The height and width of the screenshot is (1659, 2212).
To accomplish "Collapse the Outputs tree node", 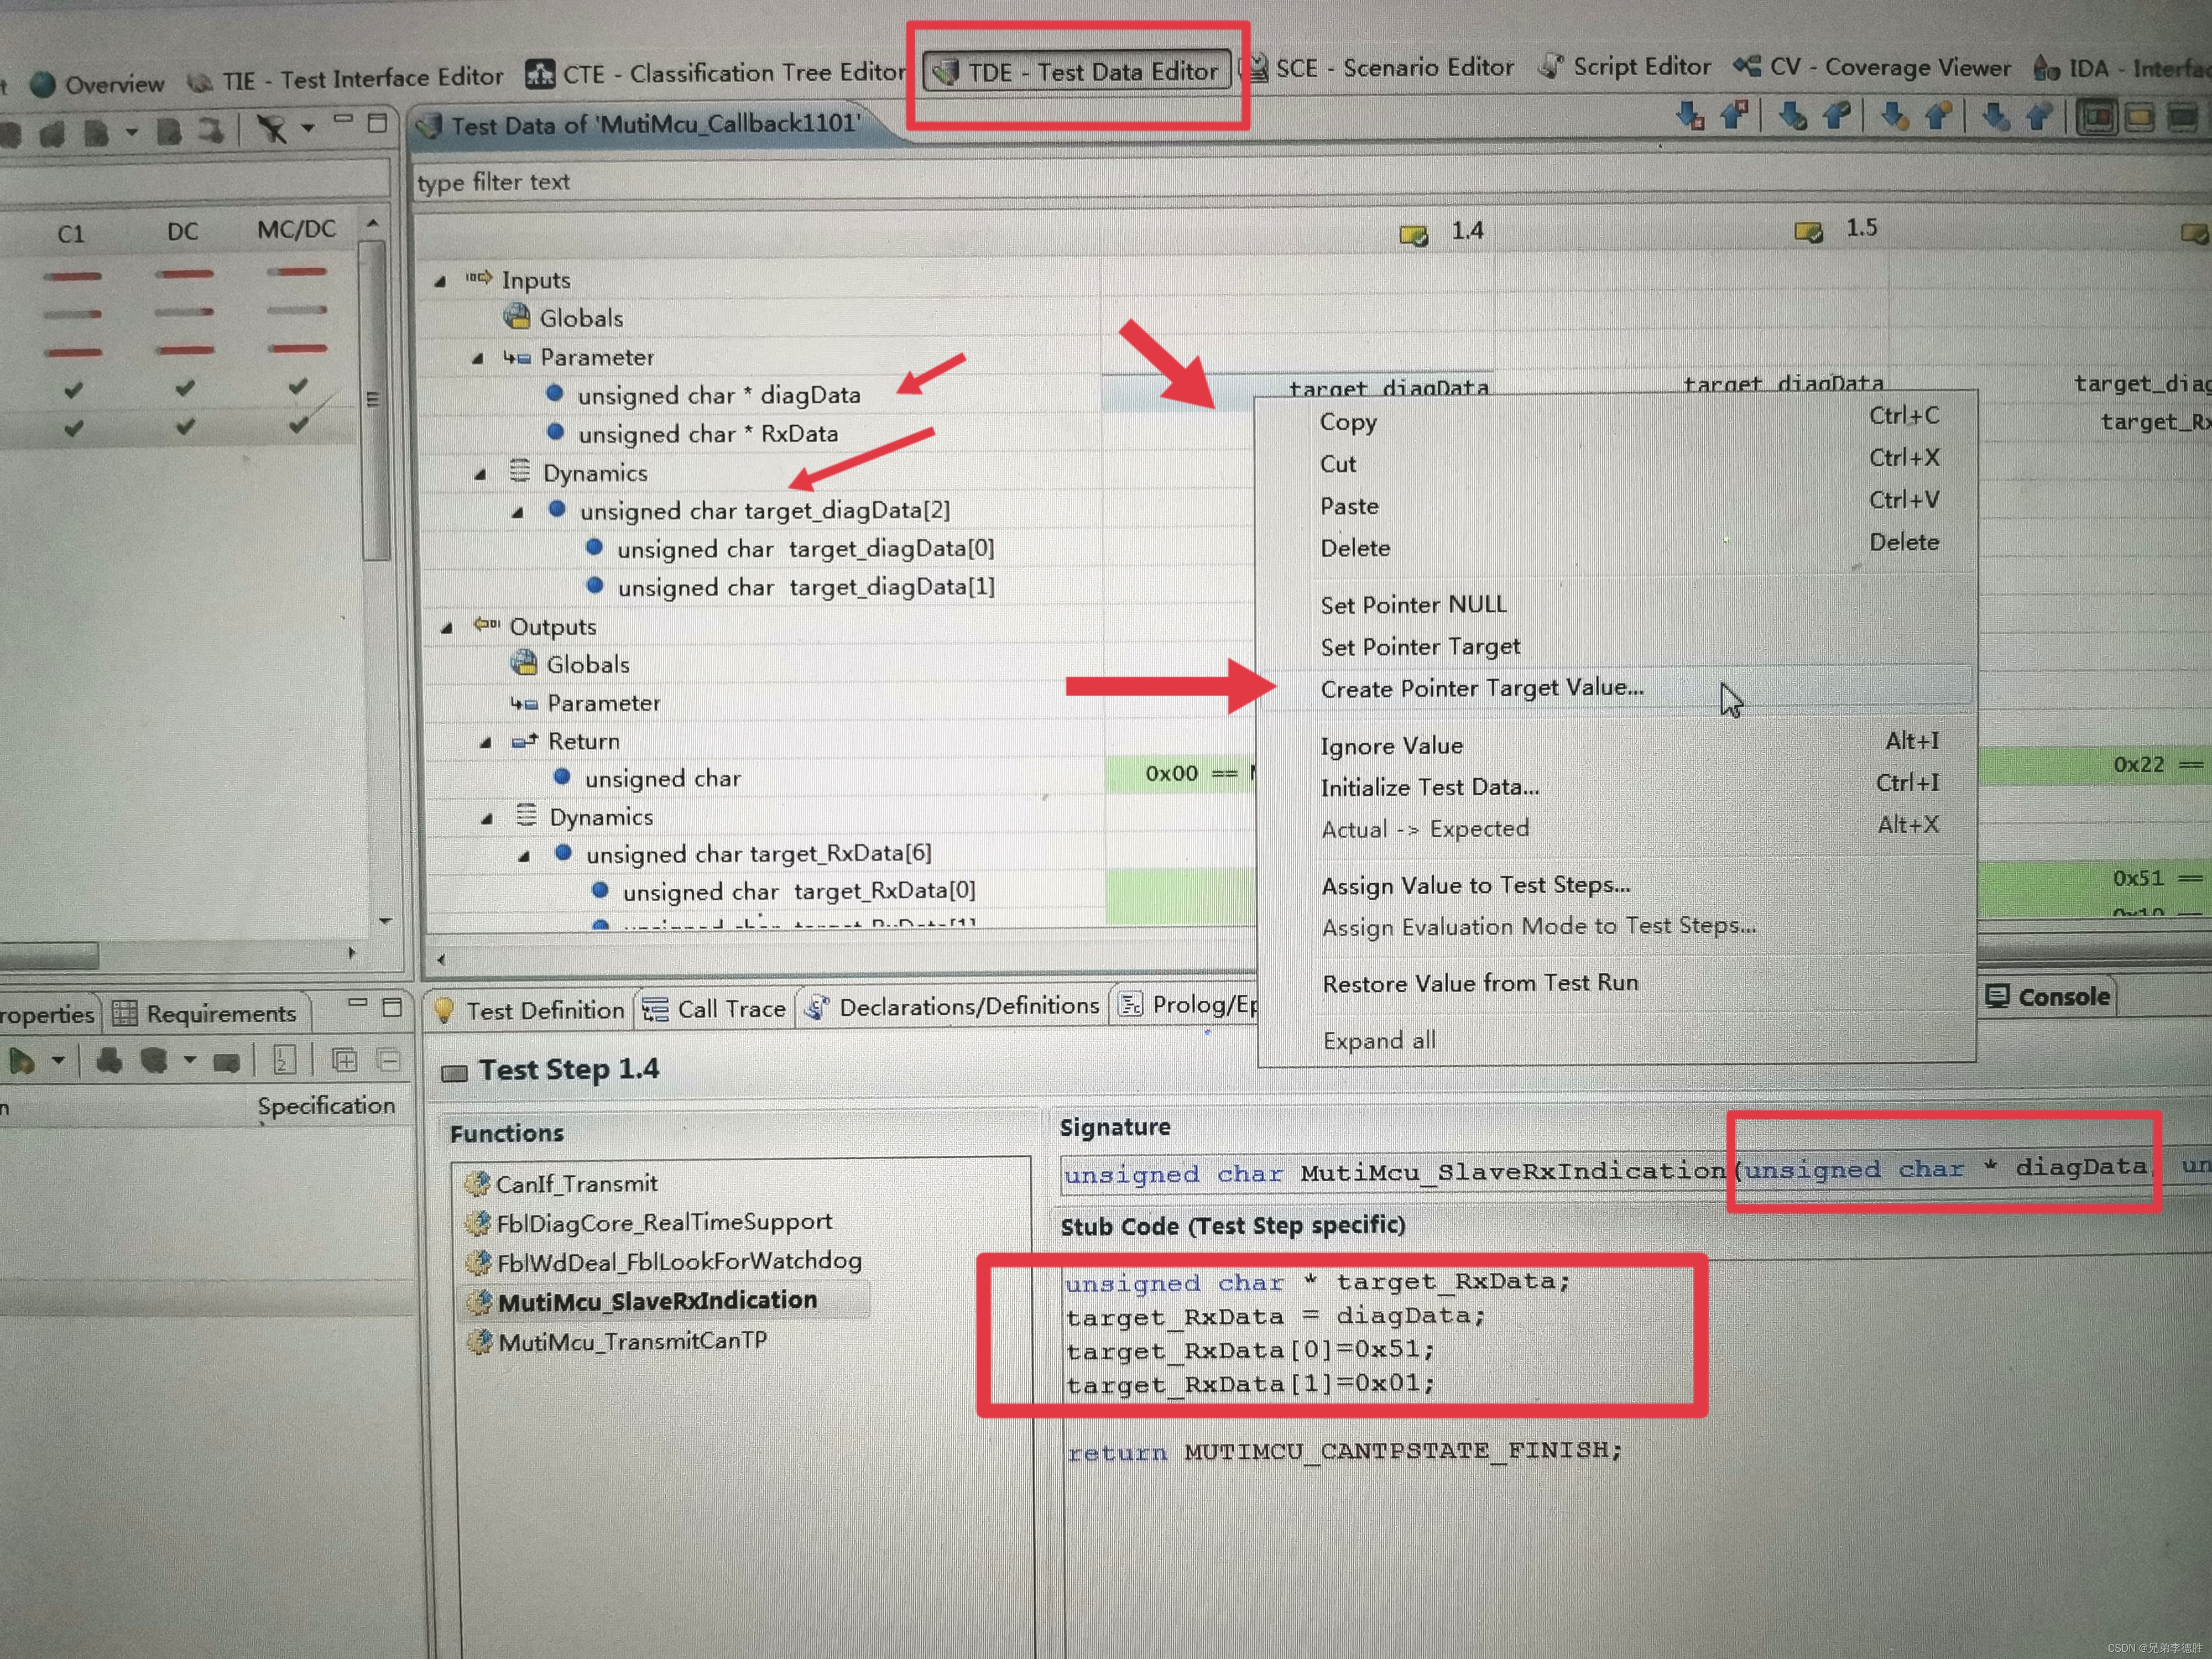I will point(447,628).
